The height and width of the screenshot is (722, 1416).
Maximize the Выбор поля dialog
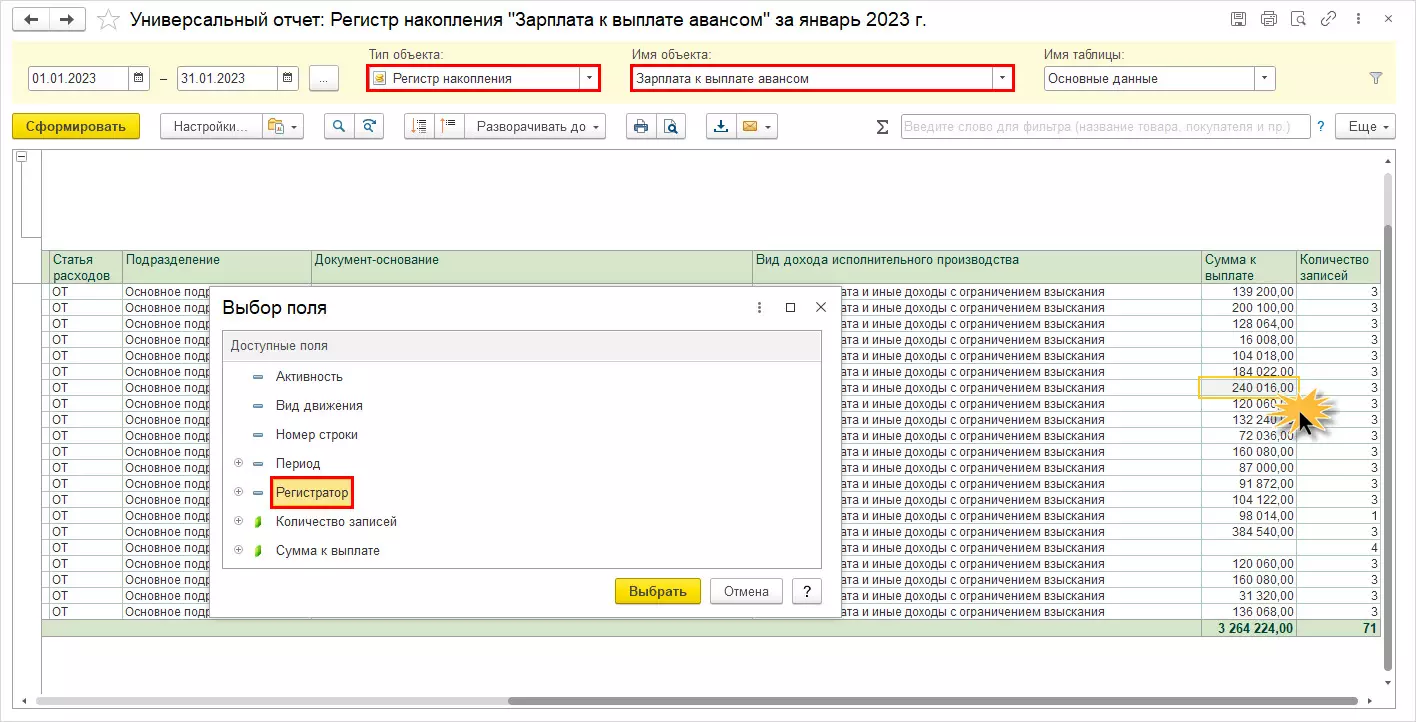(x=790, y=308)
